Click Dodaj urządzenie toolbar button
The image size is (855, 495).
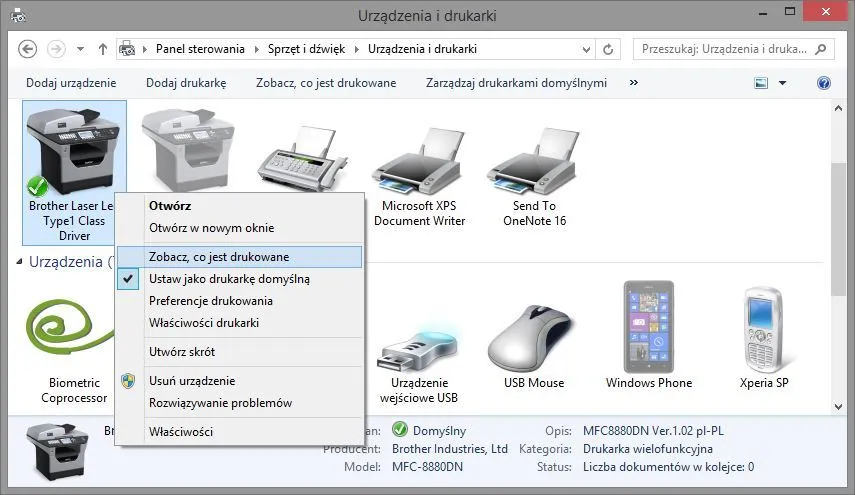(71, 83)
